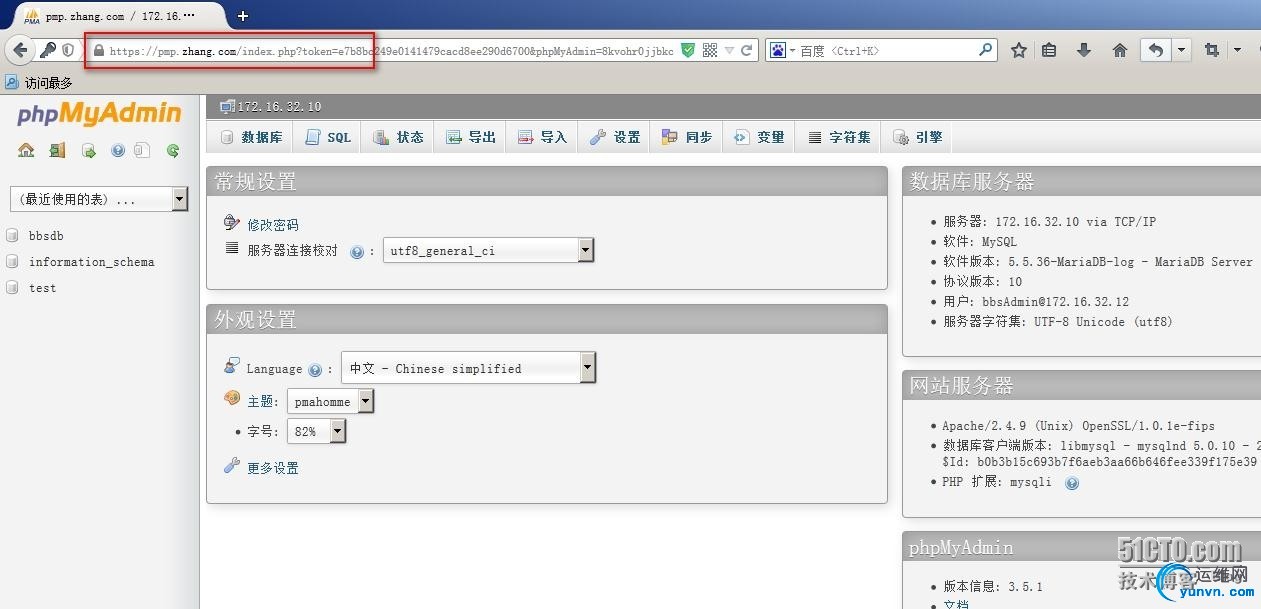Open the 最近使用的表 dropdown
The image size is (1261, 609).
coord(99,200)
